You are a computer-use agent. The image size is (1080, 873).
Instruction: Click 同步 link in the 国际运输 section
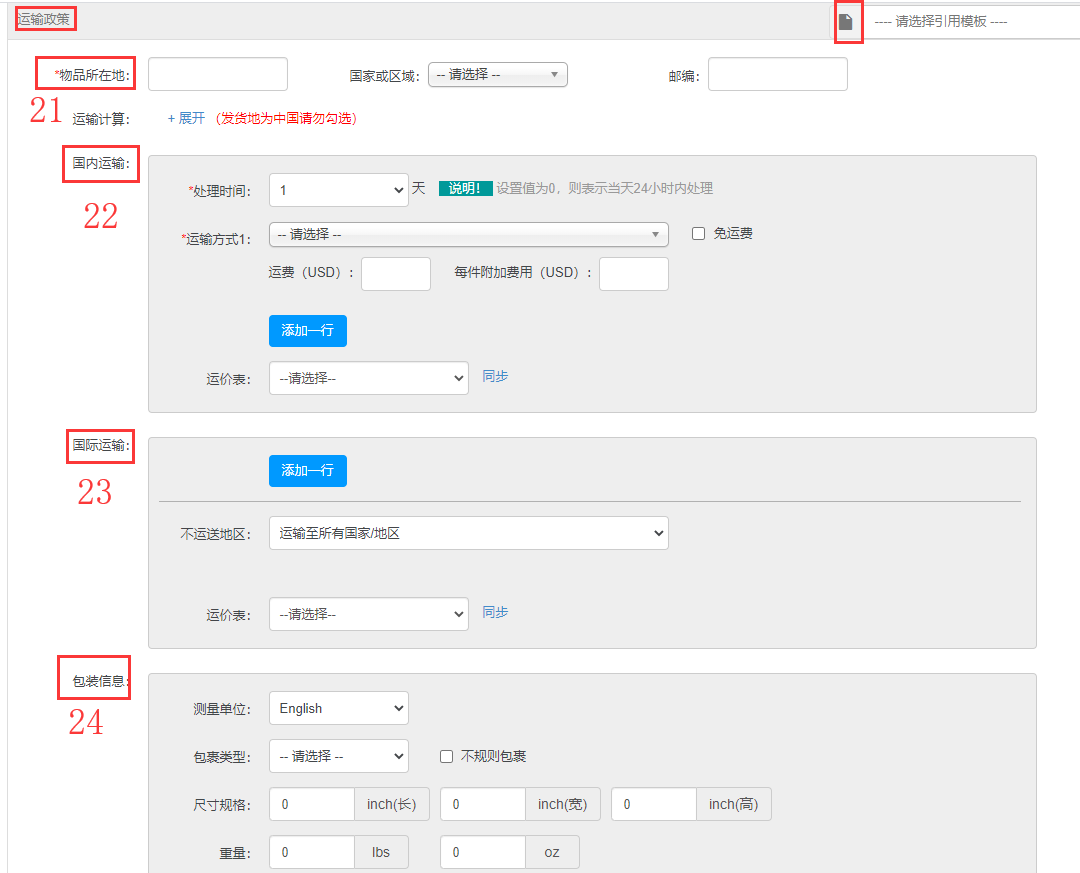[495, 613]
